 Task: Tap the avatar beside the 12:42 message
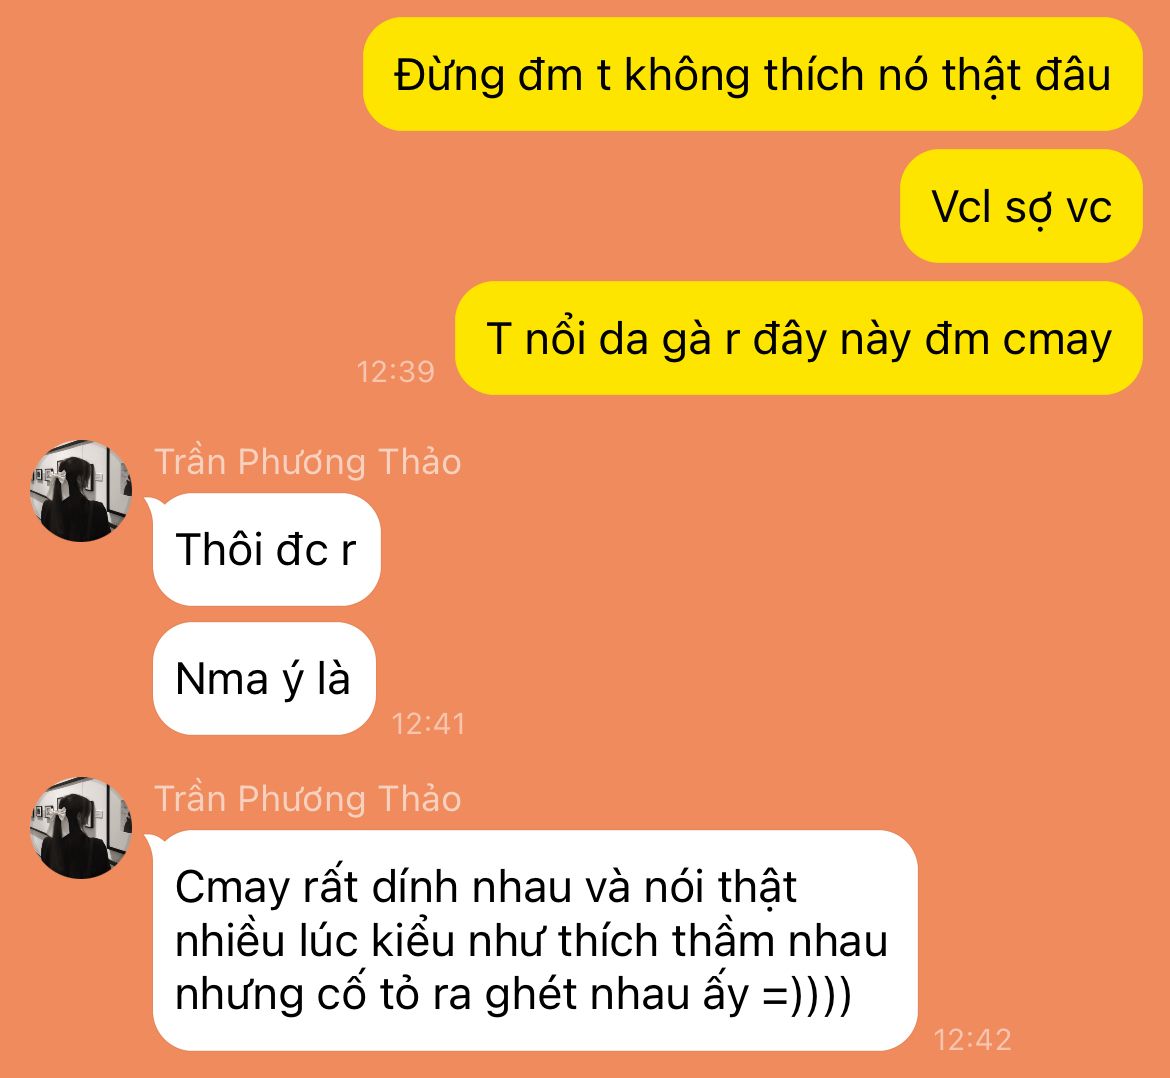point(81,827)
